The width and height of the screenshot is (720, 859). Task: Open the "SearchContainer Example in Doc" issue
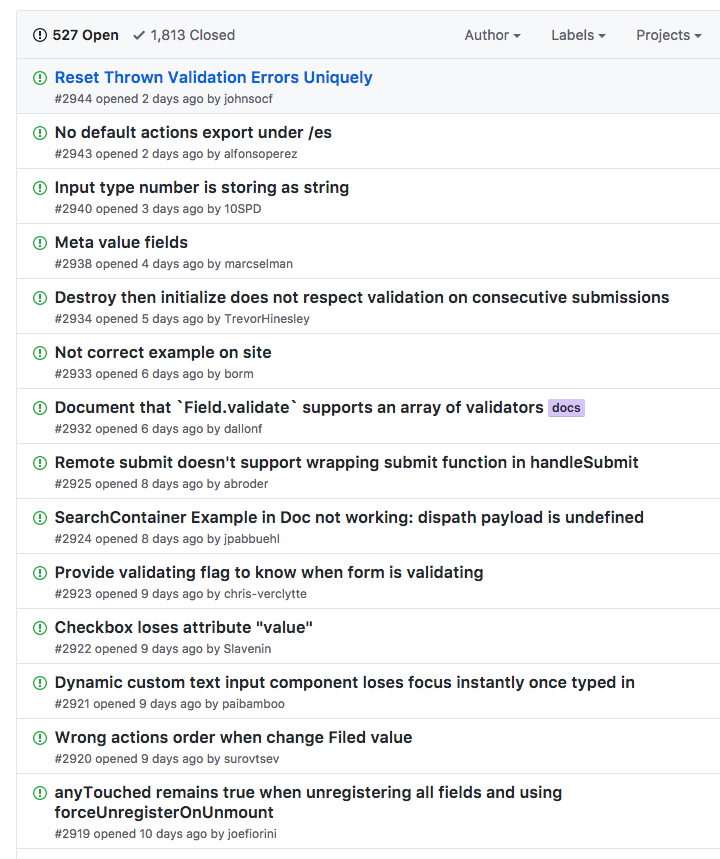tap(349, 518)
